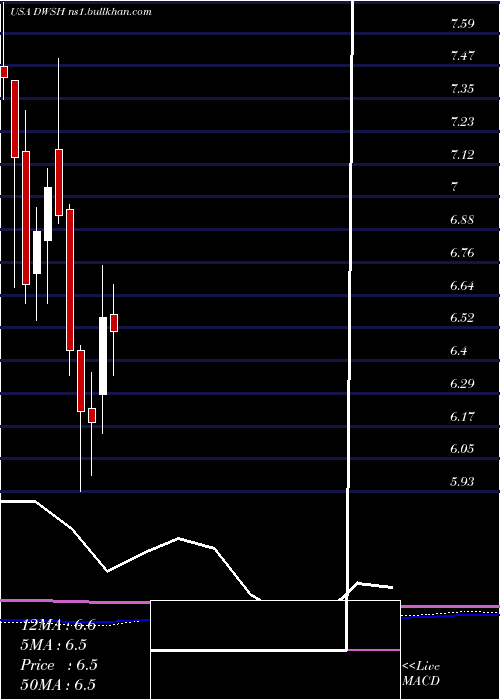
Task: Click the '12MA : 6.6' legend text
Action: 58,625
